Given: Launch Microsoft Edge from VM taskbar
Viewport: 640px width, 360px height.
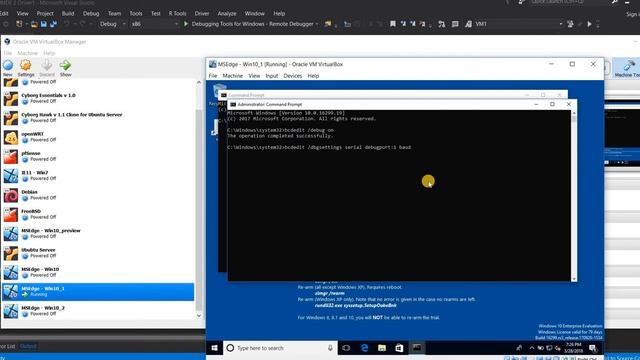Looking at the screenshot, I should click(x=364, y=348).
